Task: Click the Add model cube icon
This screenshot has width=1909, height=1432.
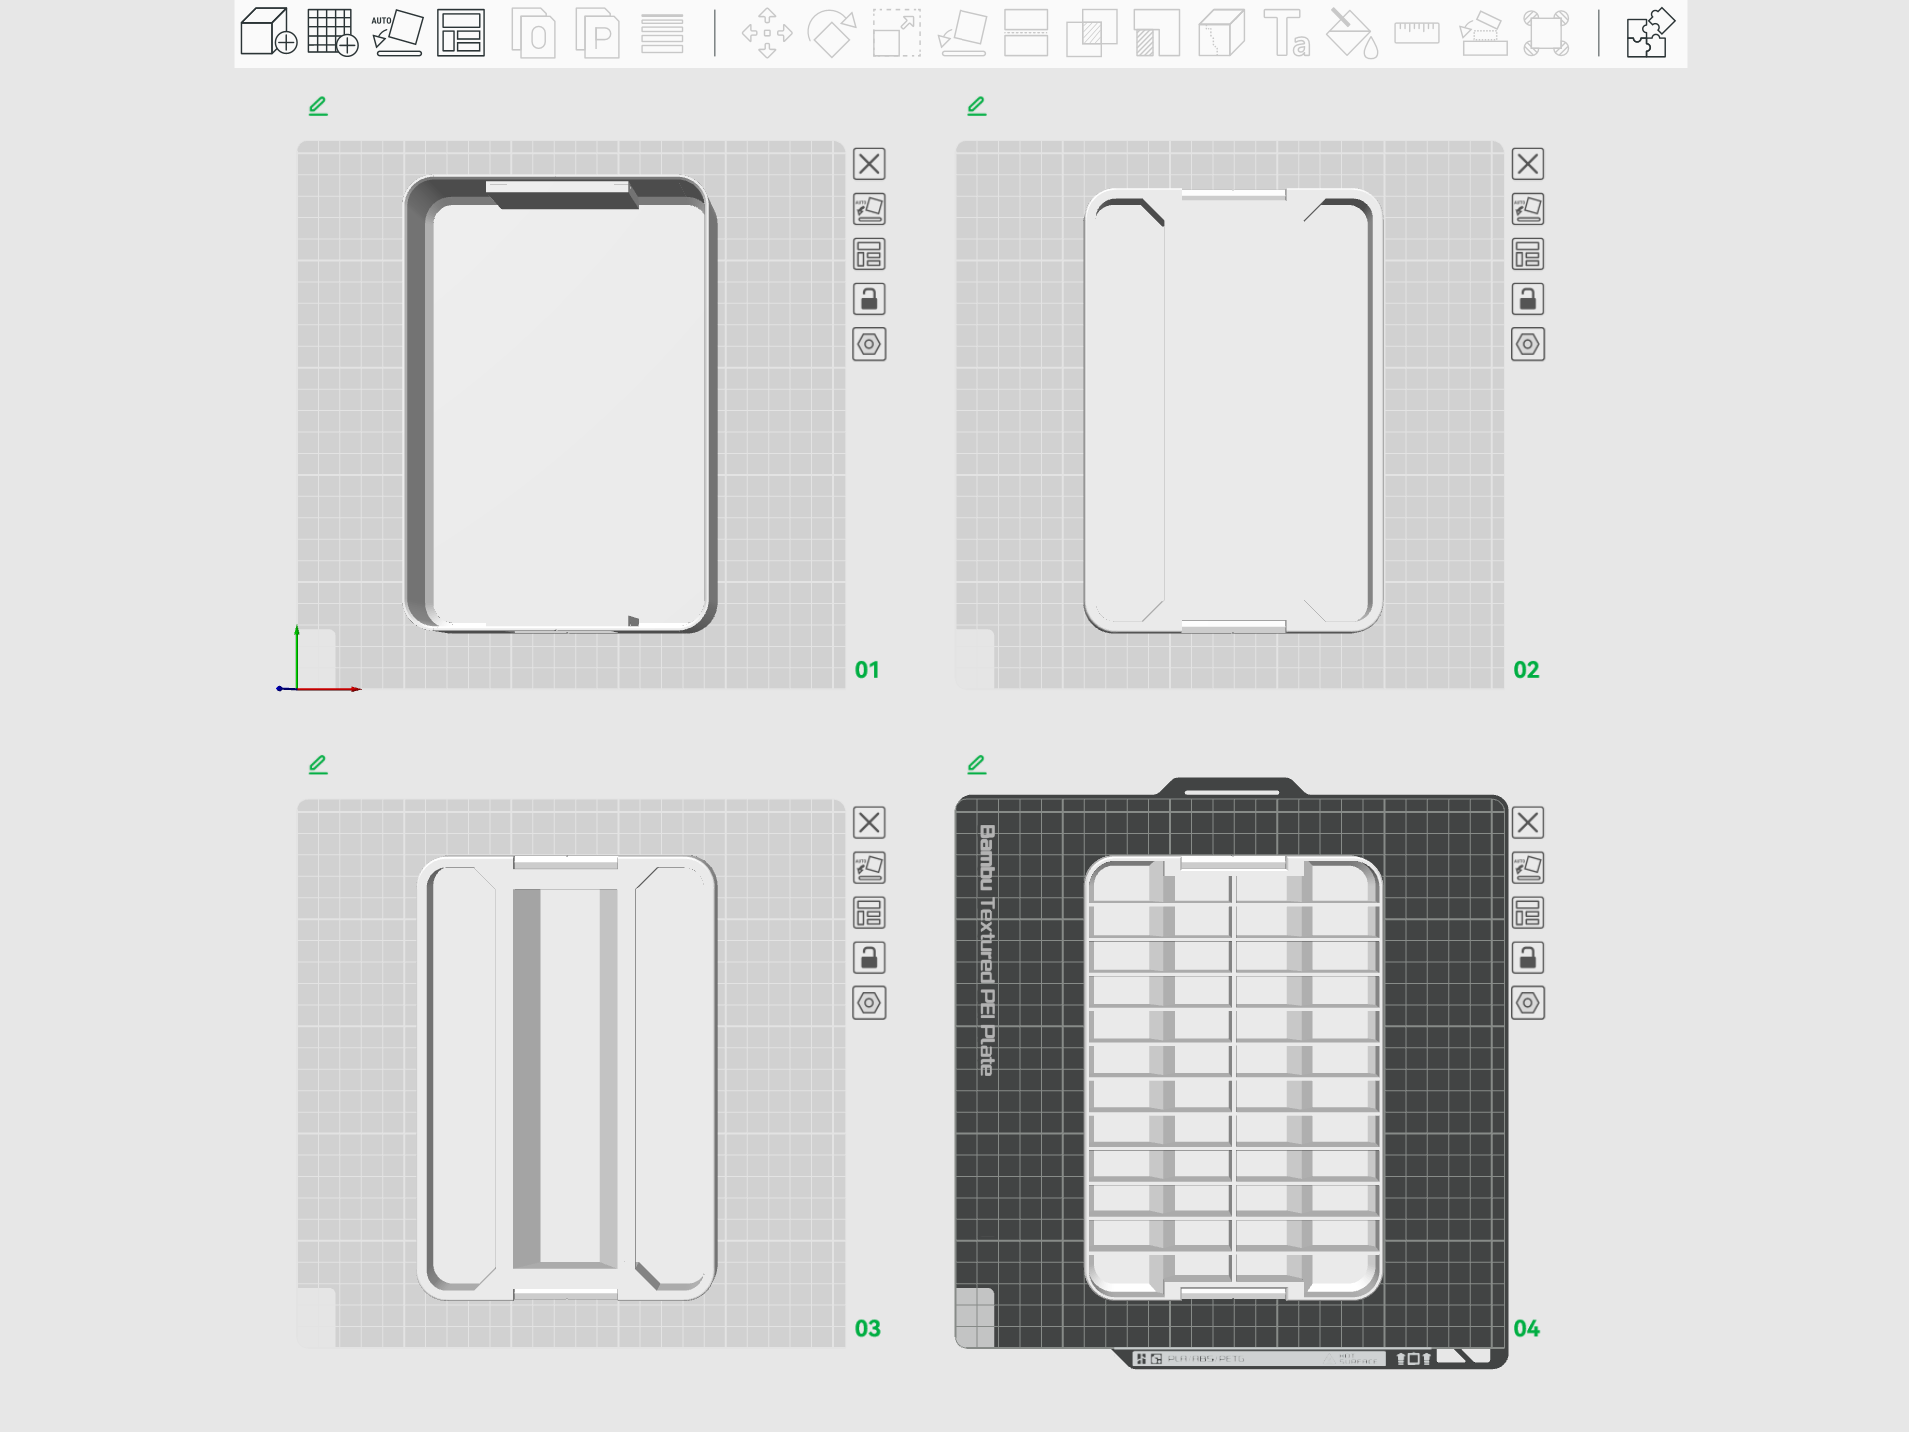Action: [269, 32]
